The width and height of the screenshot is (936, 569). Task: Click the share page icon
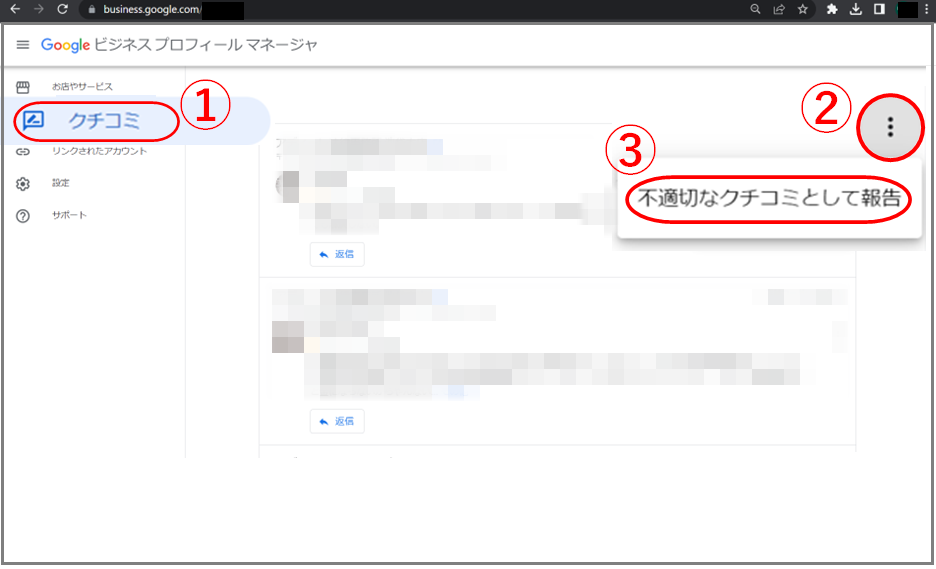pos(779,9)
